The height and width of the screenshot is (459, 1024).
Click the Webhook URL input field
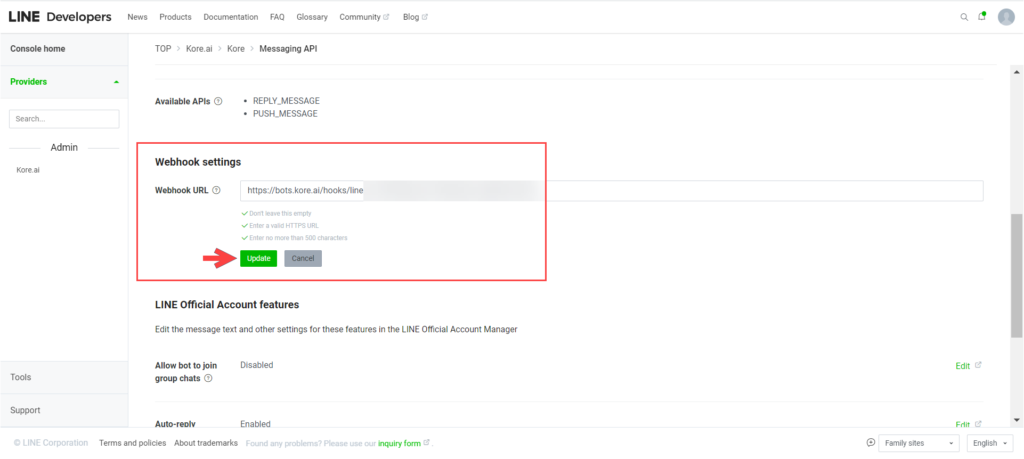611,190
